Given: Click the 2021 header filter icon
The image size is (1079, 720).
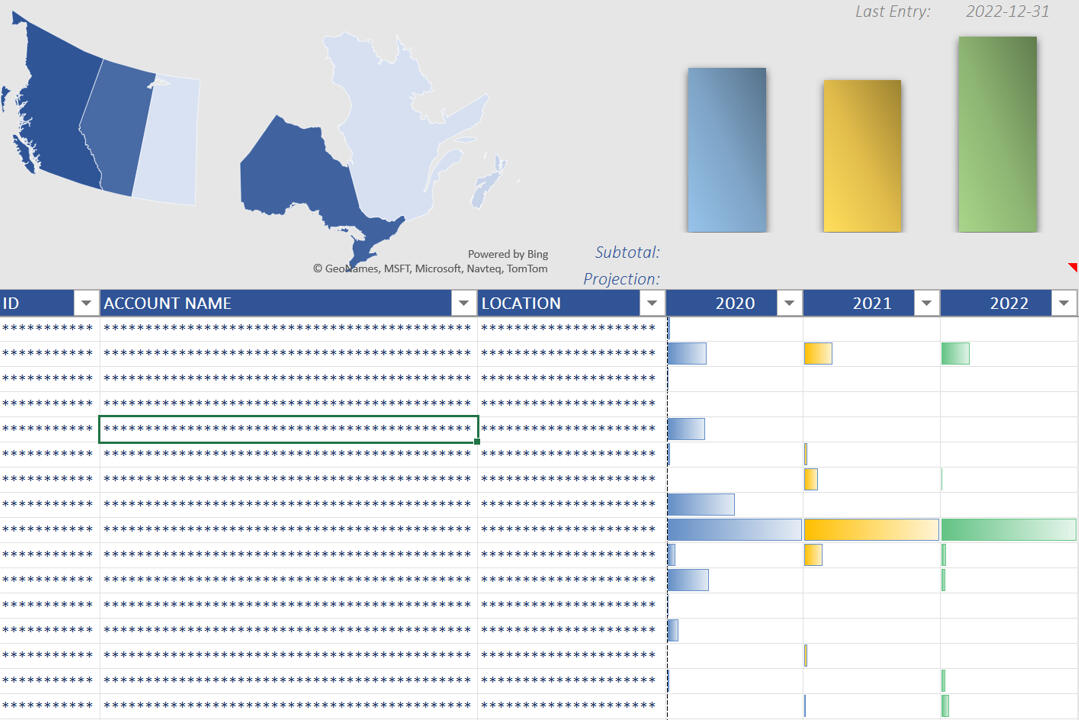Looking at the screenshot, I should click(925, 303).
